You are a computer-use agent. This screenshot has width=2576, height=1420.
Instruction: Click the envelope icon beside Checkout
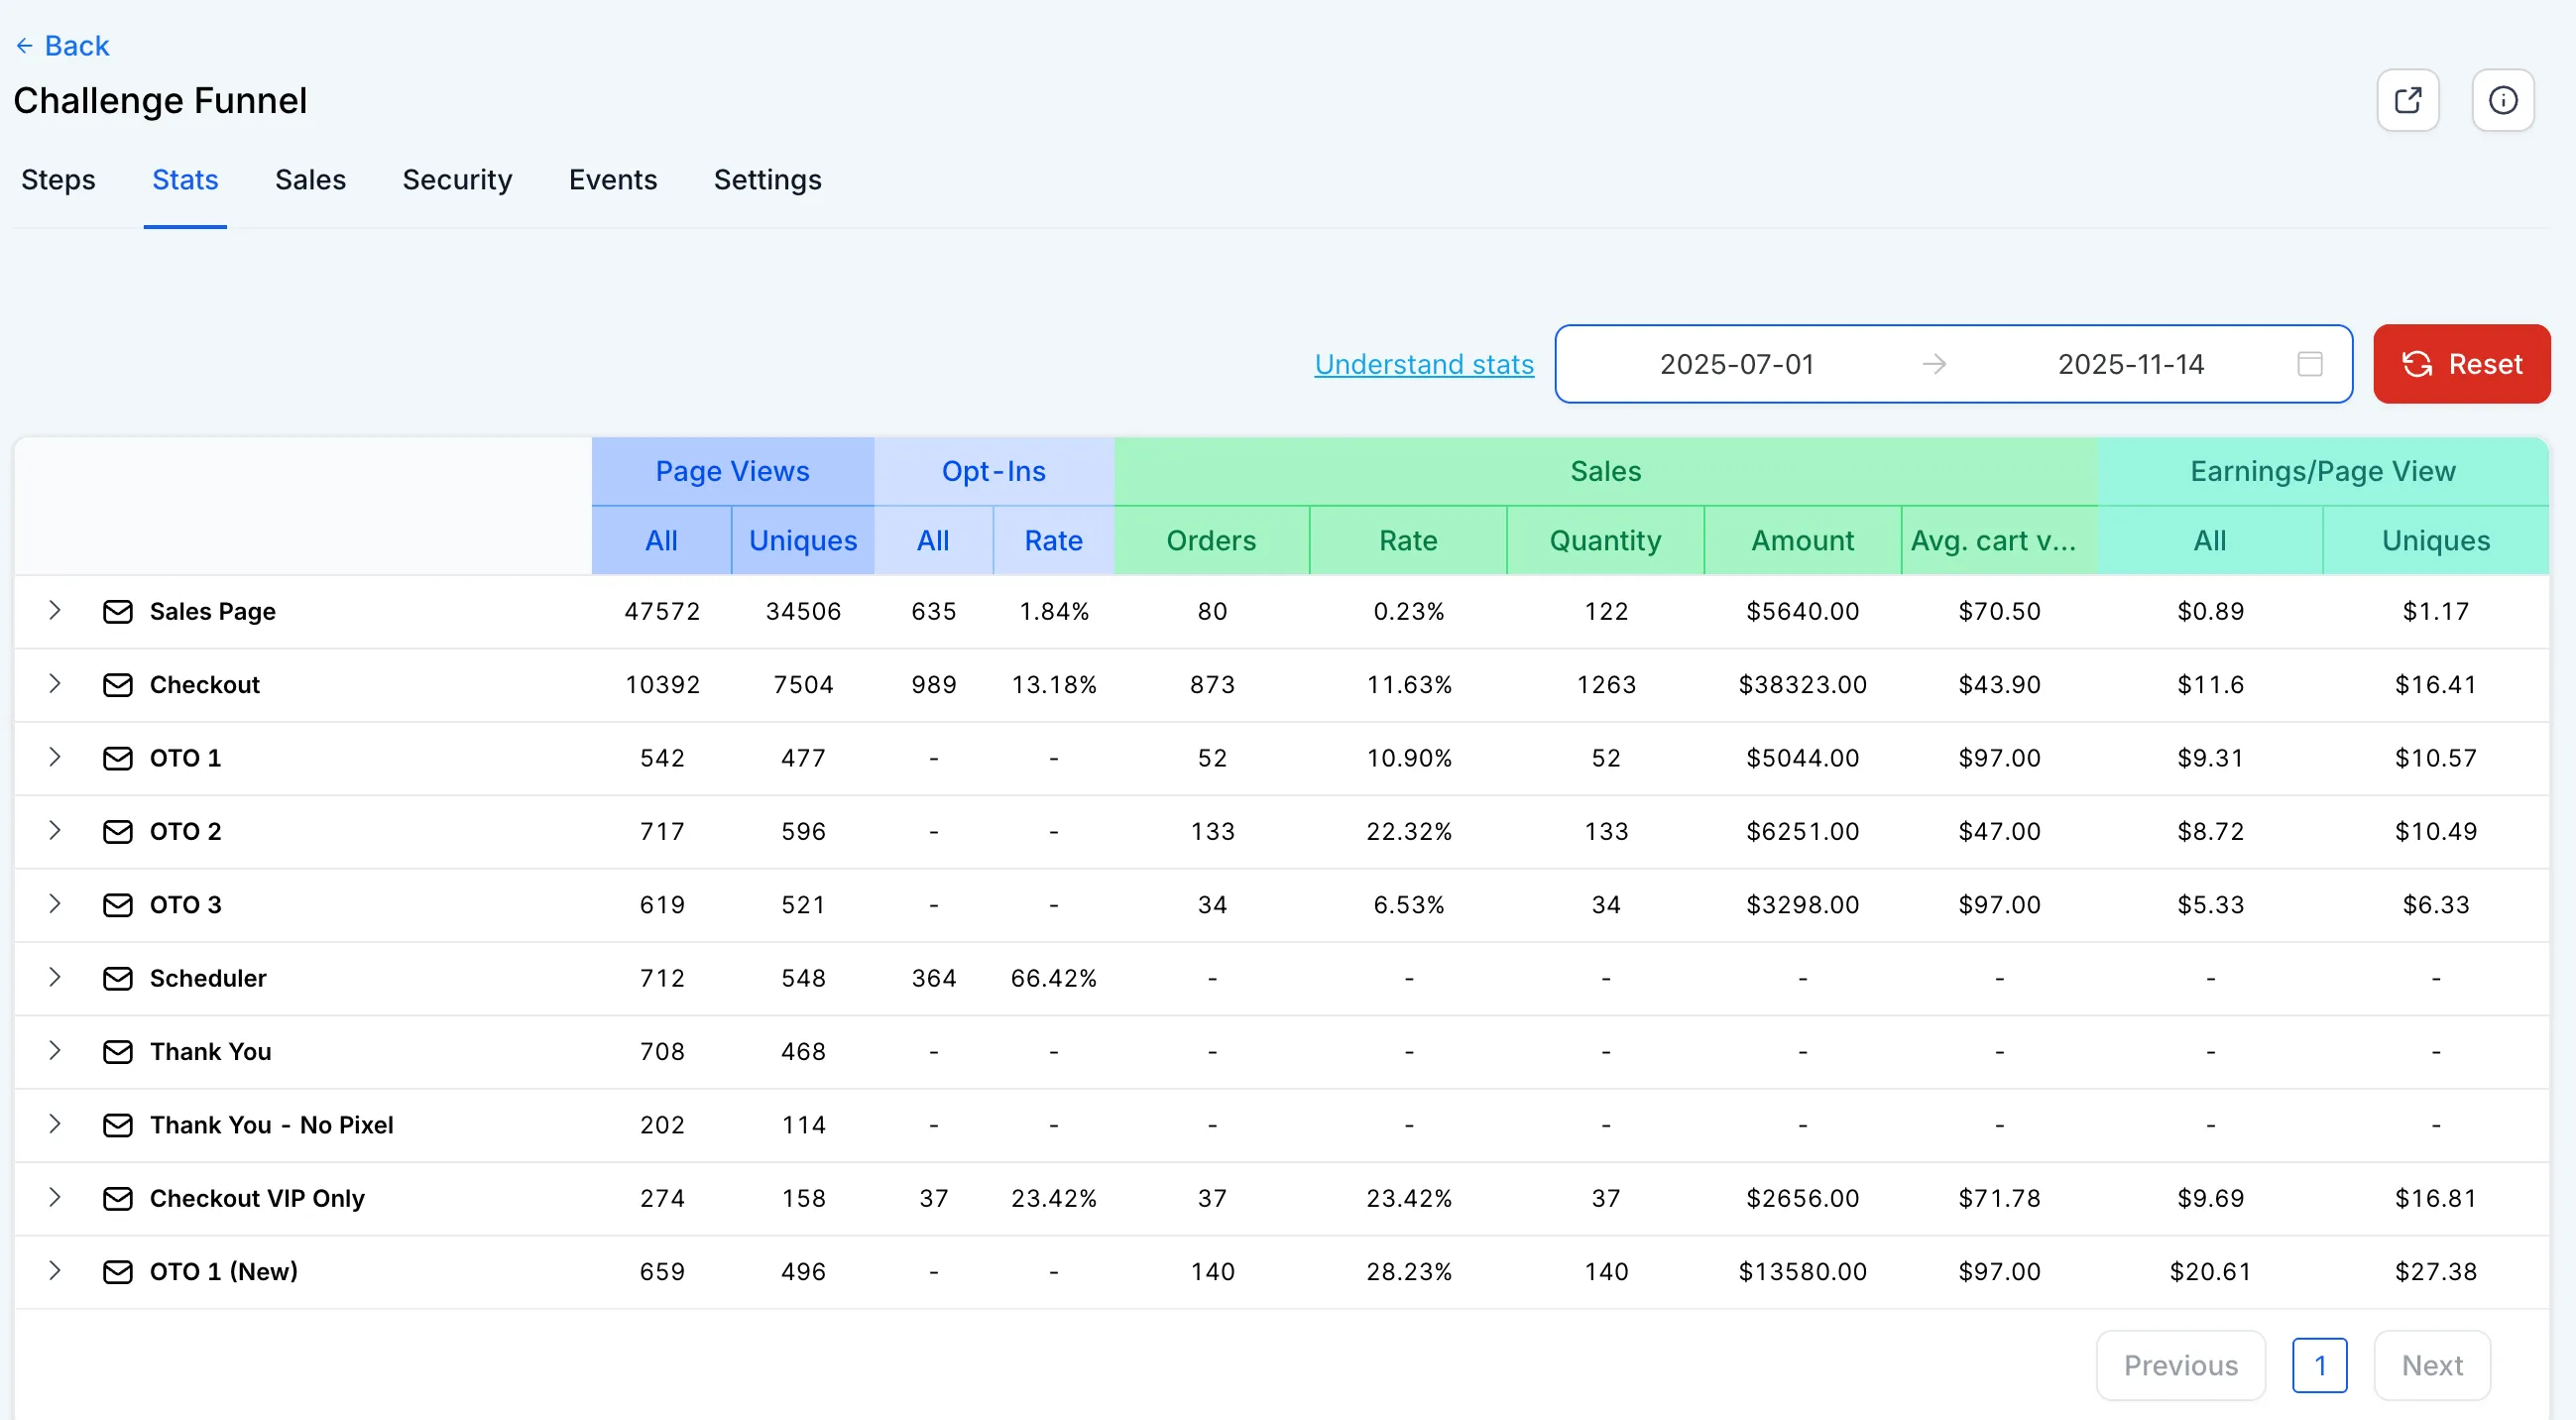pyautogui.click(x=118, y=685)
